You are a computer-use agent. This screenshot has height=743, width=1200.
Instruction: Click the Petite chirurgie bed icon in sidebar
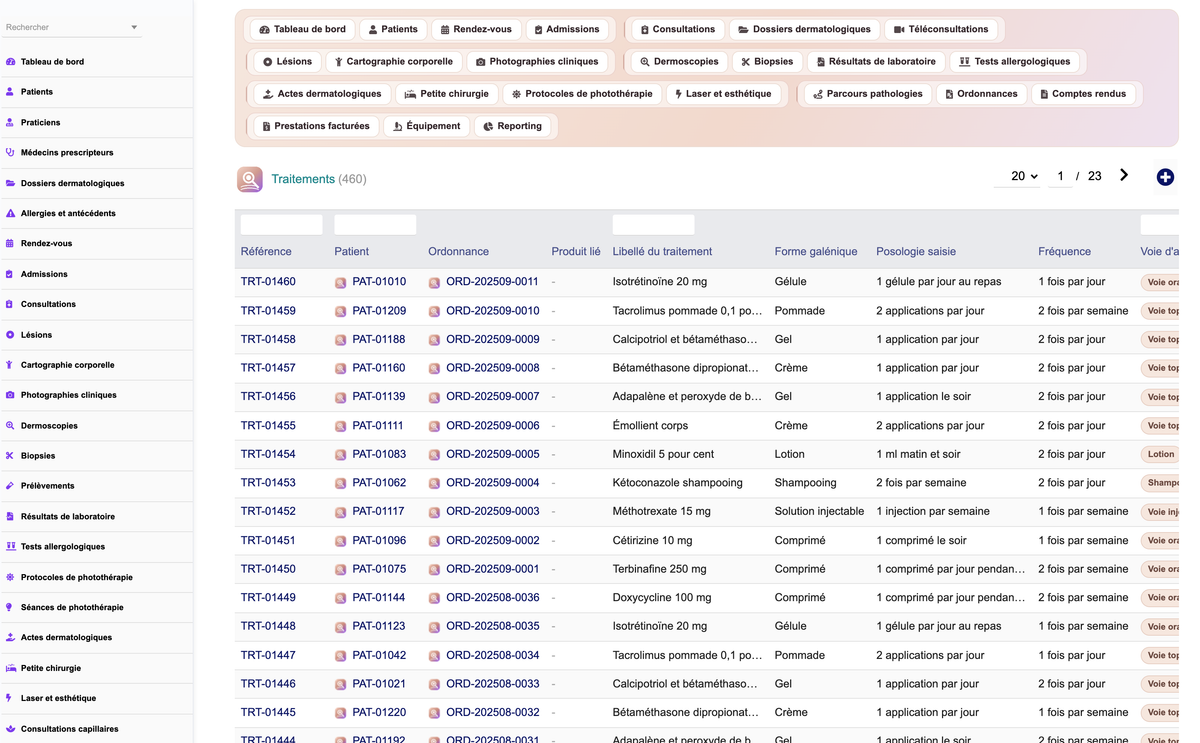10,668
